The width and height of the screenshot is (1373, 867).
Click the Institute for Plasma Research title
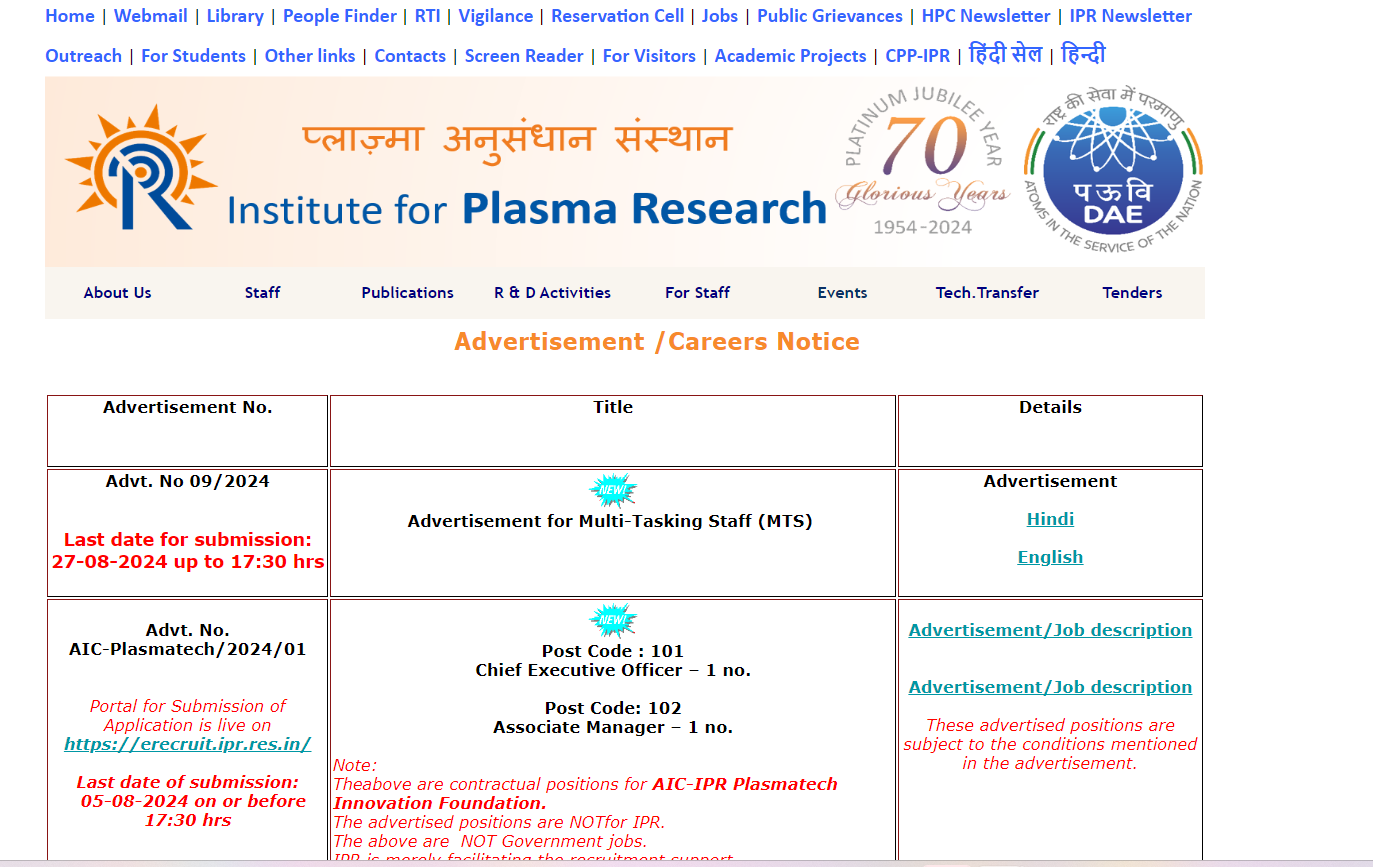(527, 209)
